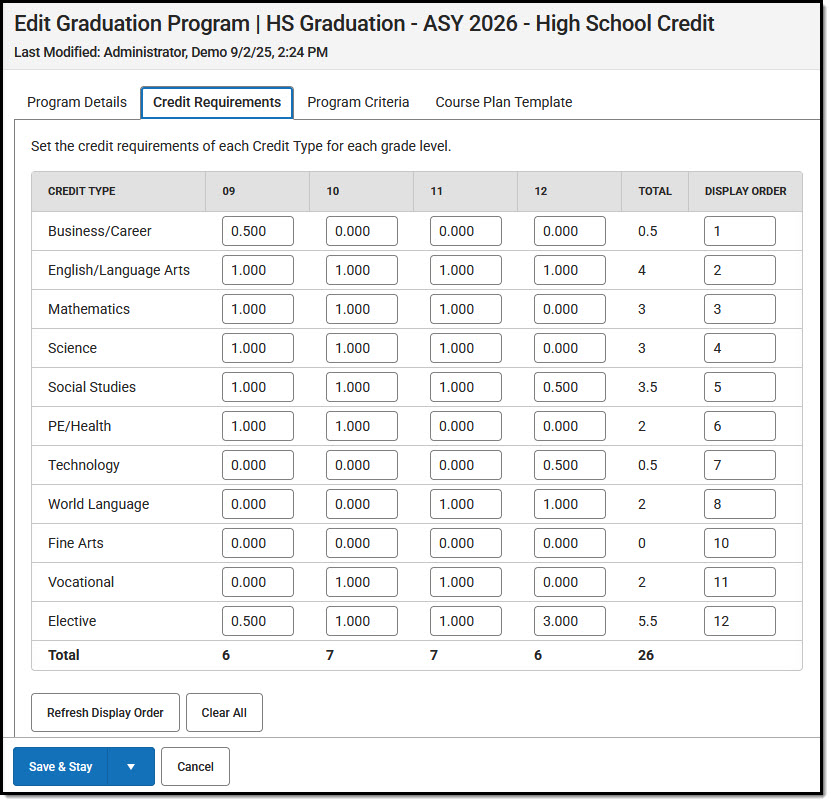Click the grand total value 26
Screen dimensions: 831x803
646,655
